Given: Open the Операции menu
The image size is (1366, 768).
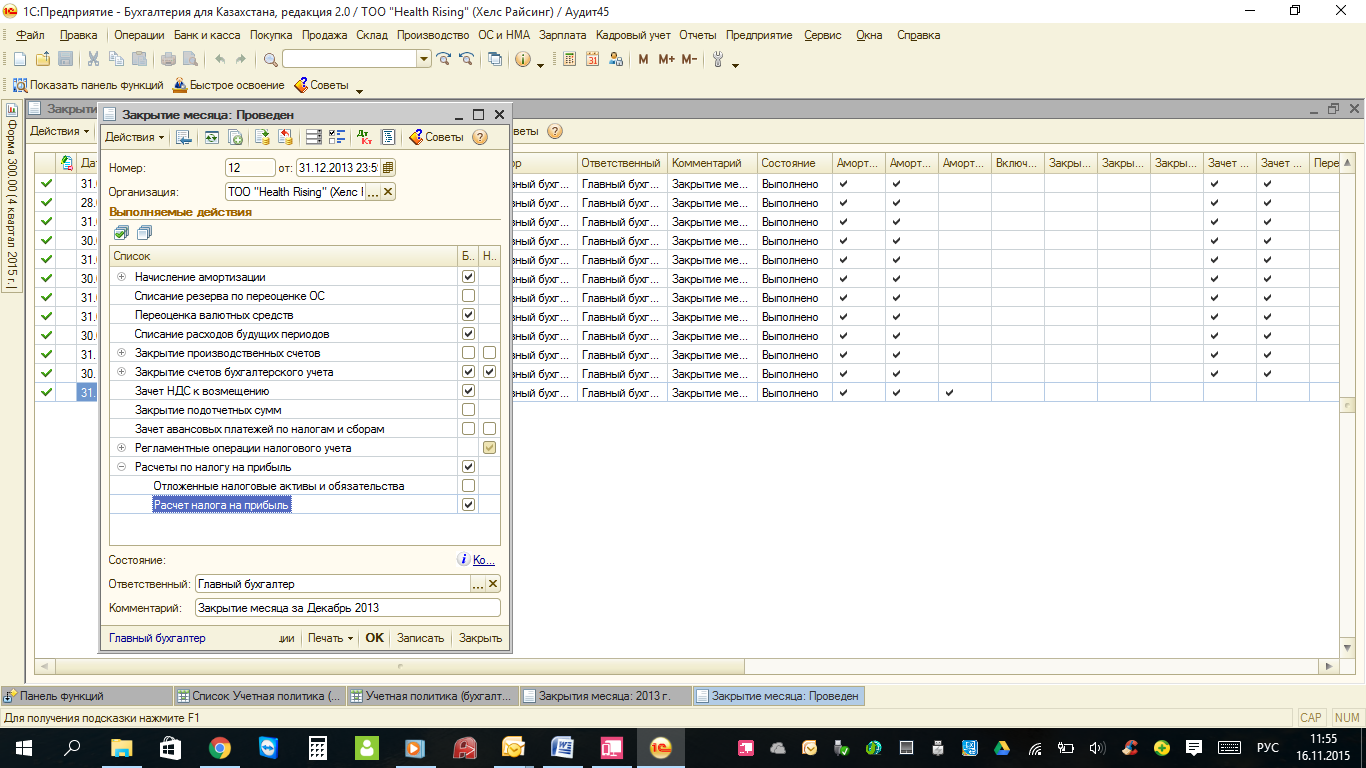Looking at the screenshot, I should point(139,35).
